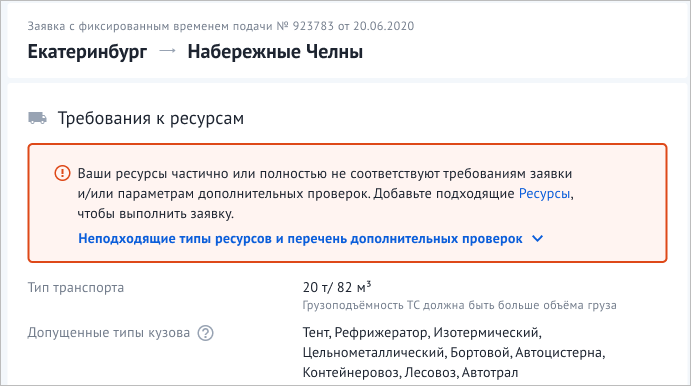Open the help icon next to Допущенные типы кузова

tap(205, 333)
